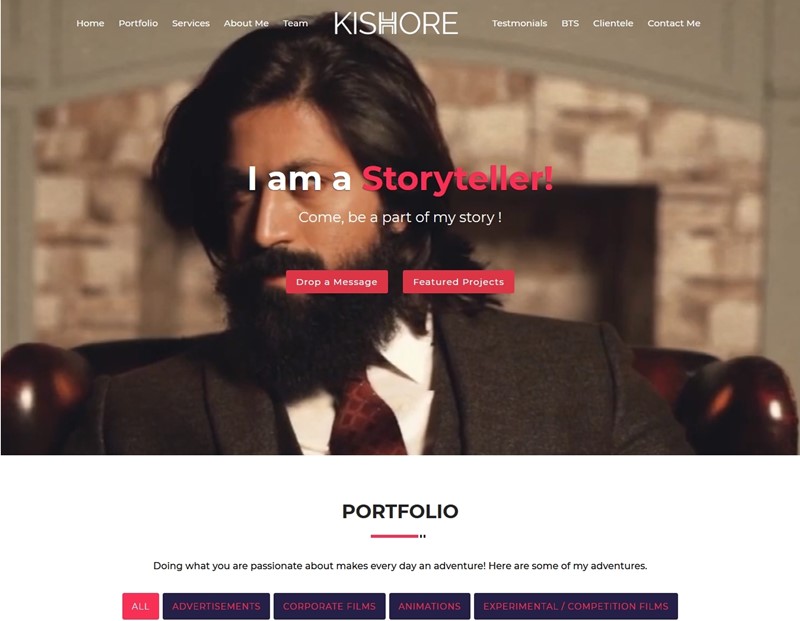Open Testmonials in the navbar

[519, 23]
